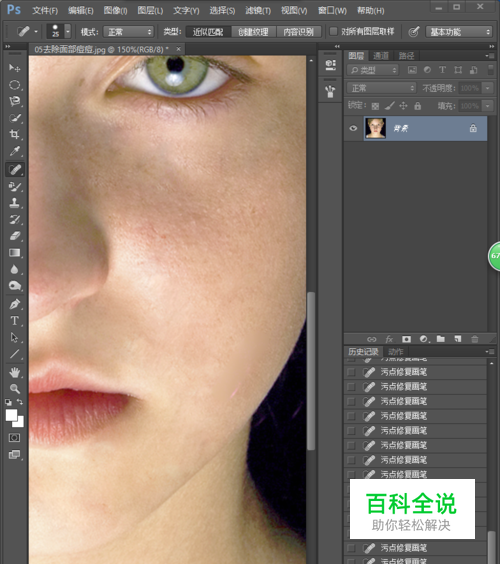Select the 近似匹配 type button

click(x=208, y=32)
